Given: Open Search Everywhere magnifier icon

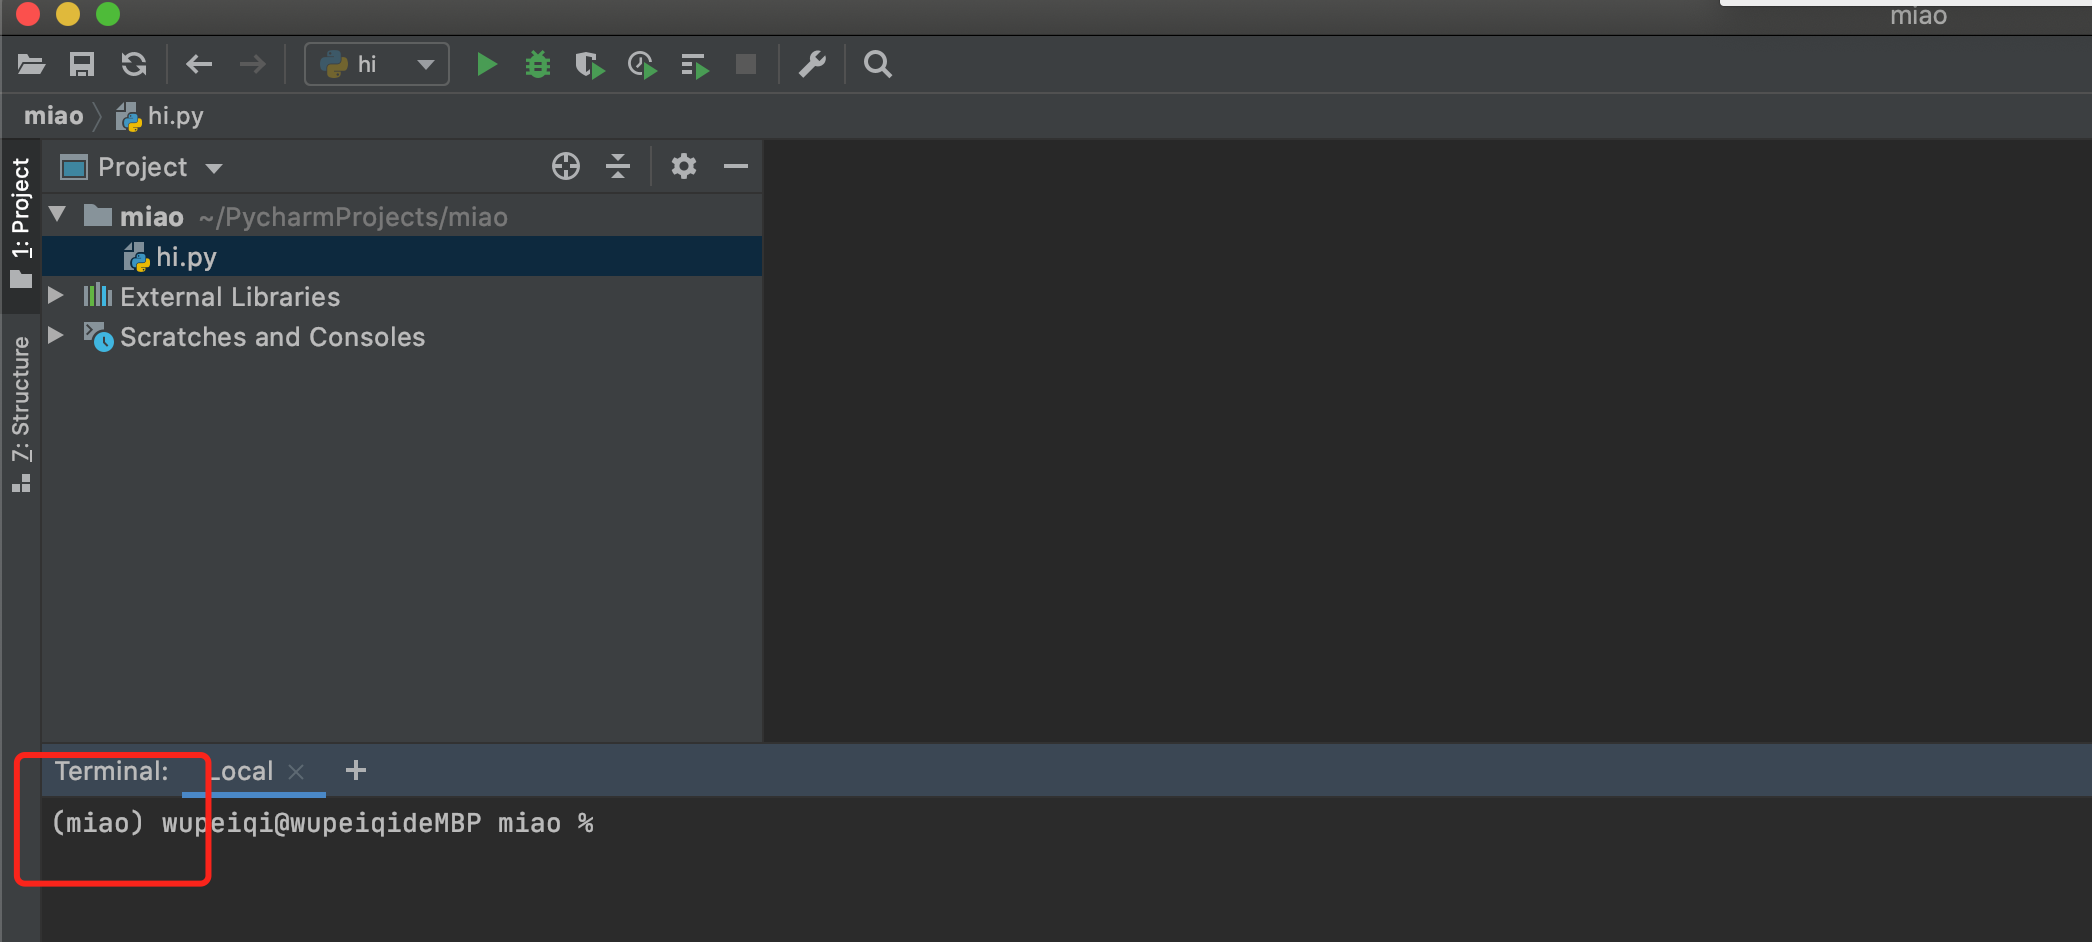Looking at the screenshot, I should [x=877, y=65].
